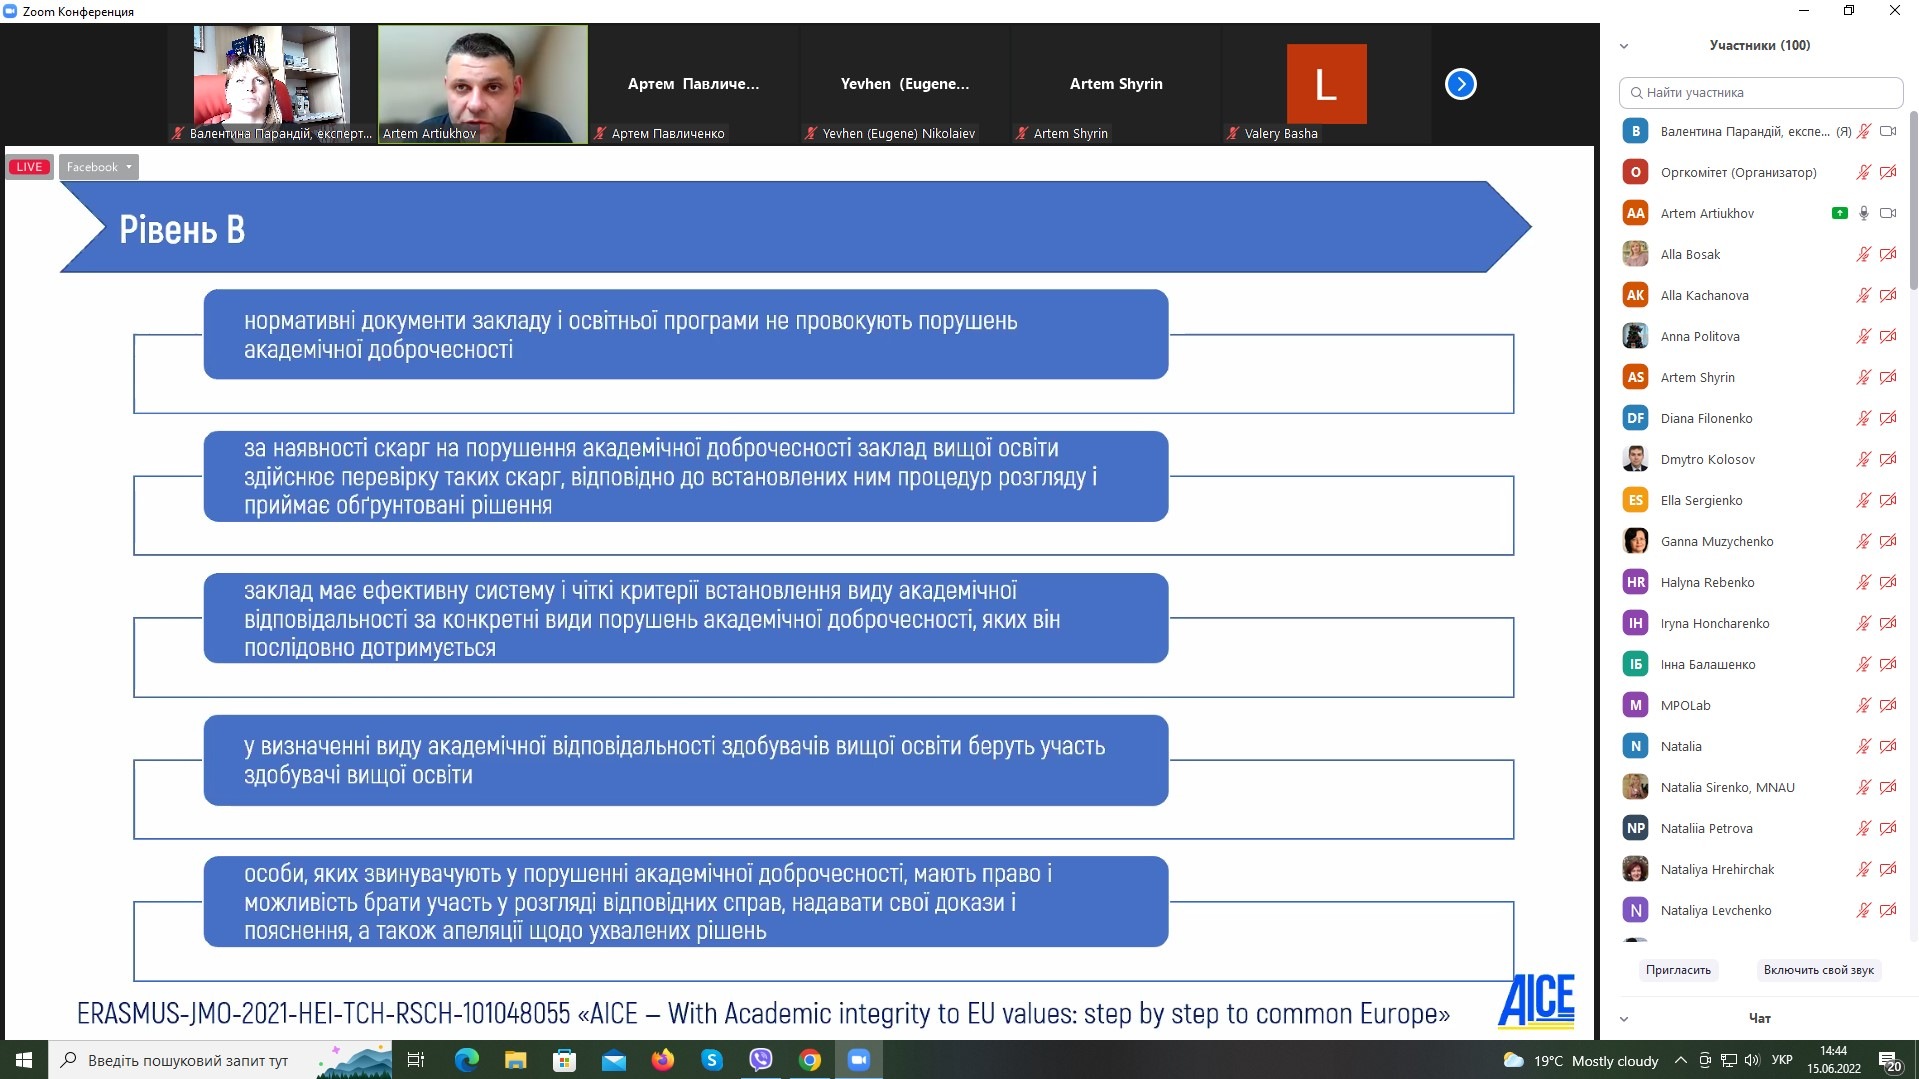Viewport: 1919px width, 1079px height.
Task: Select Валентина Парандій's video thumbnail
Action: pyautogui.click(x=272, y=84)
